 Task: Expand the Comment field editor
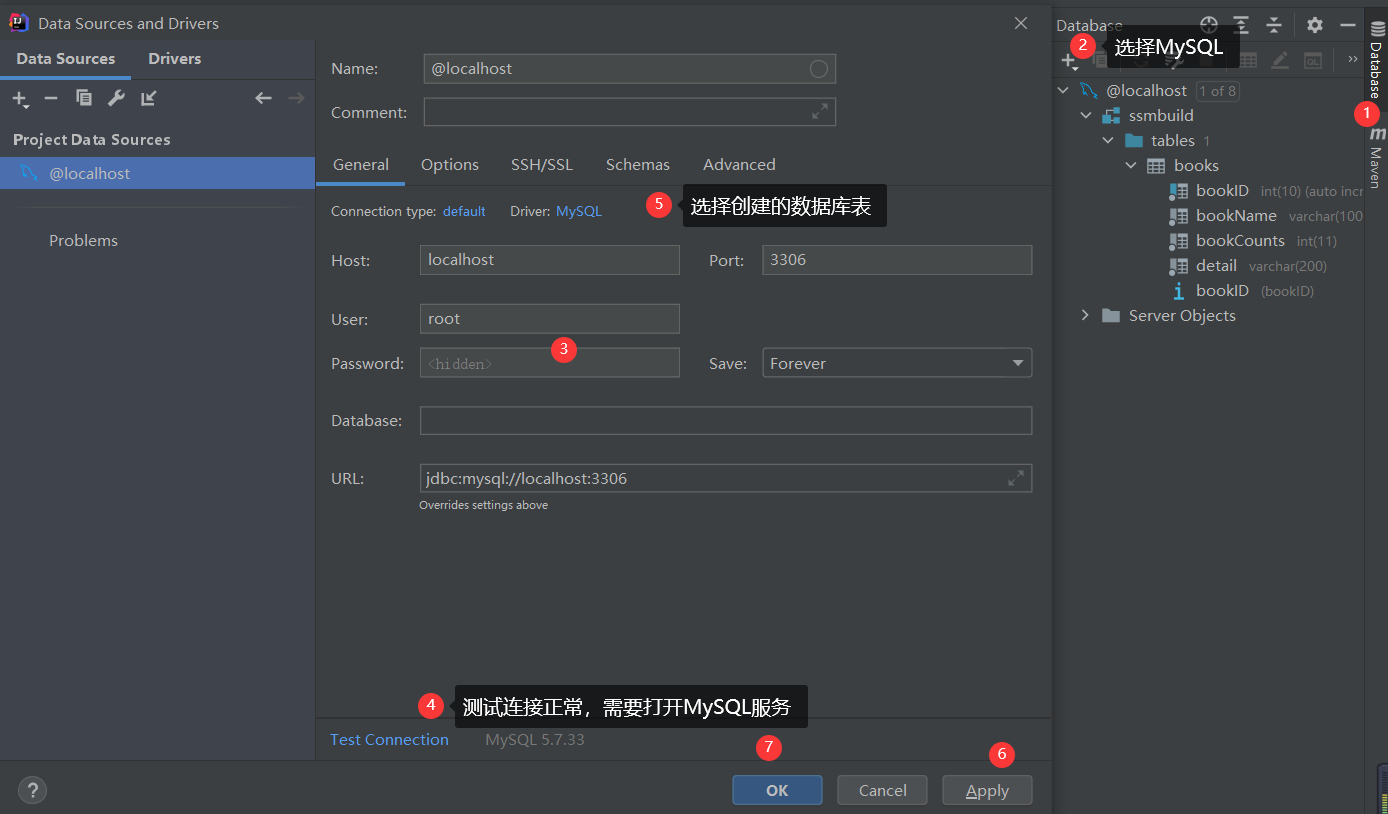click(820, 112)
